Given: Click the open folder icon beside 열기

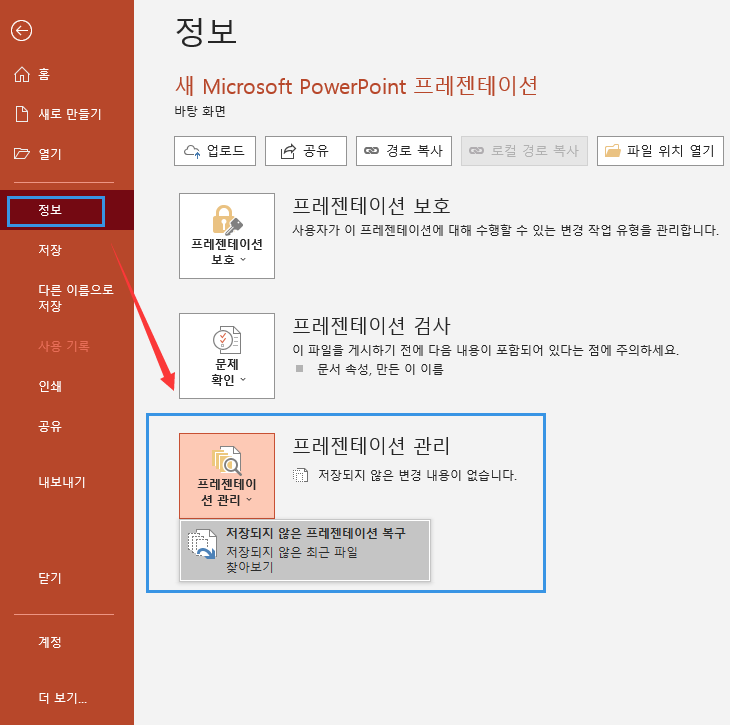Looking at the screenshot, I should coord(22,153).
